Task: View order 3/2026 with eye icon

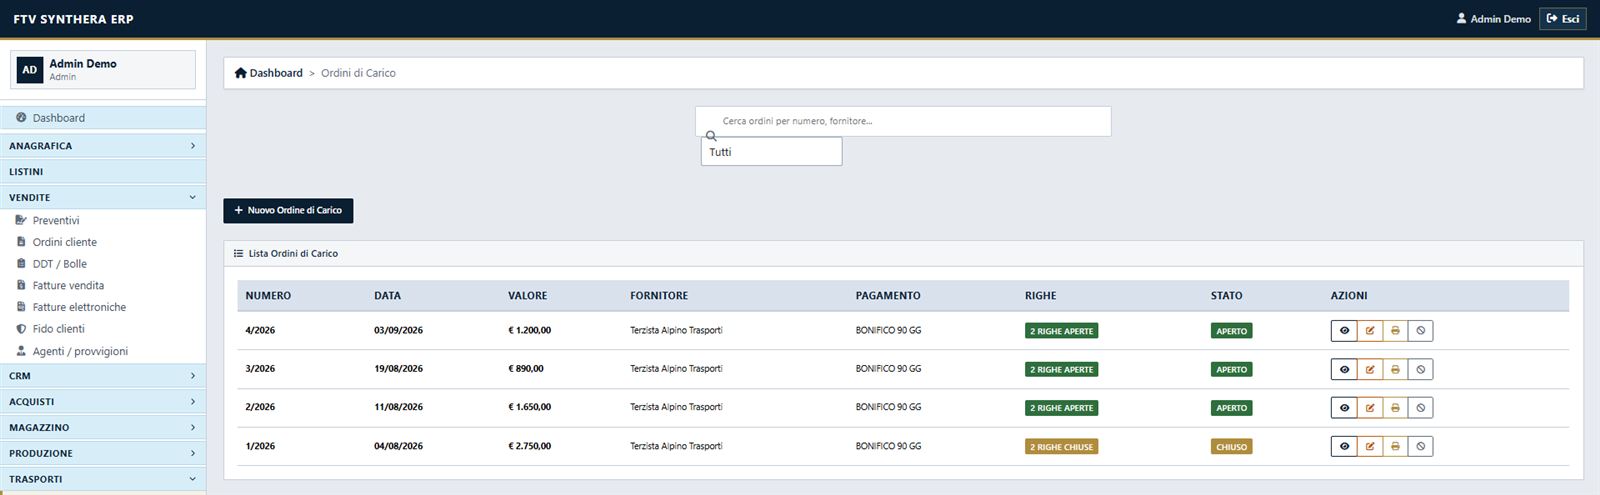Action: (x=1344, y=369)
